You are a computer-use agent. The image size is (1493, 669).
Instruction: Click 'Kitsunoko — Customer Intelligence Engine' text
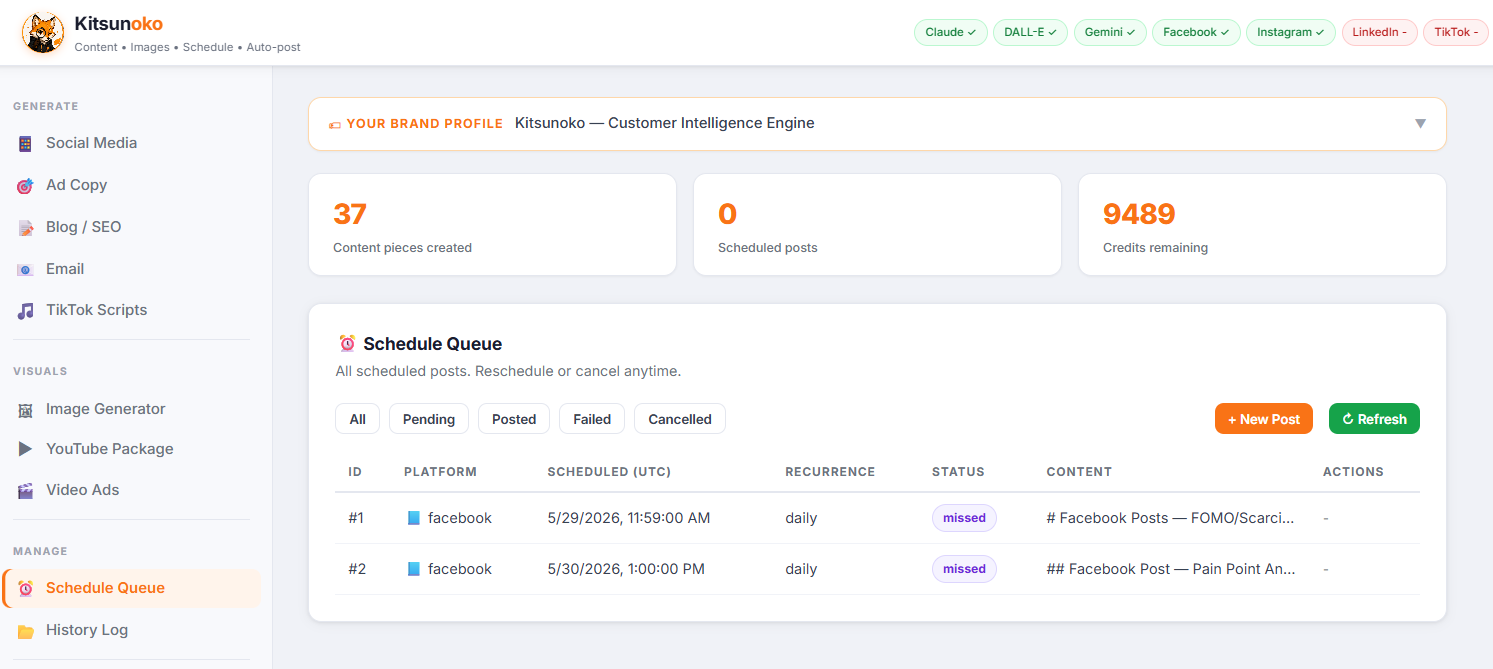click(x=665, y=124)
